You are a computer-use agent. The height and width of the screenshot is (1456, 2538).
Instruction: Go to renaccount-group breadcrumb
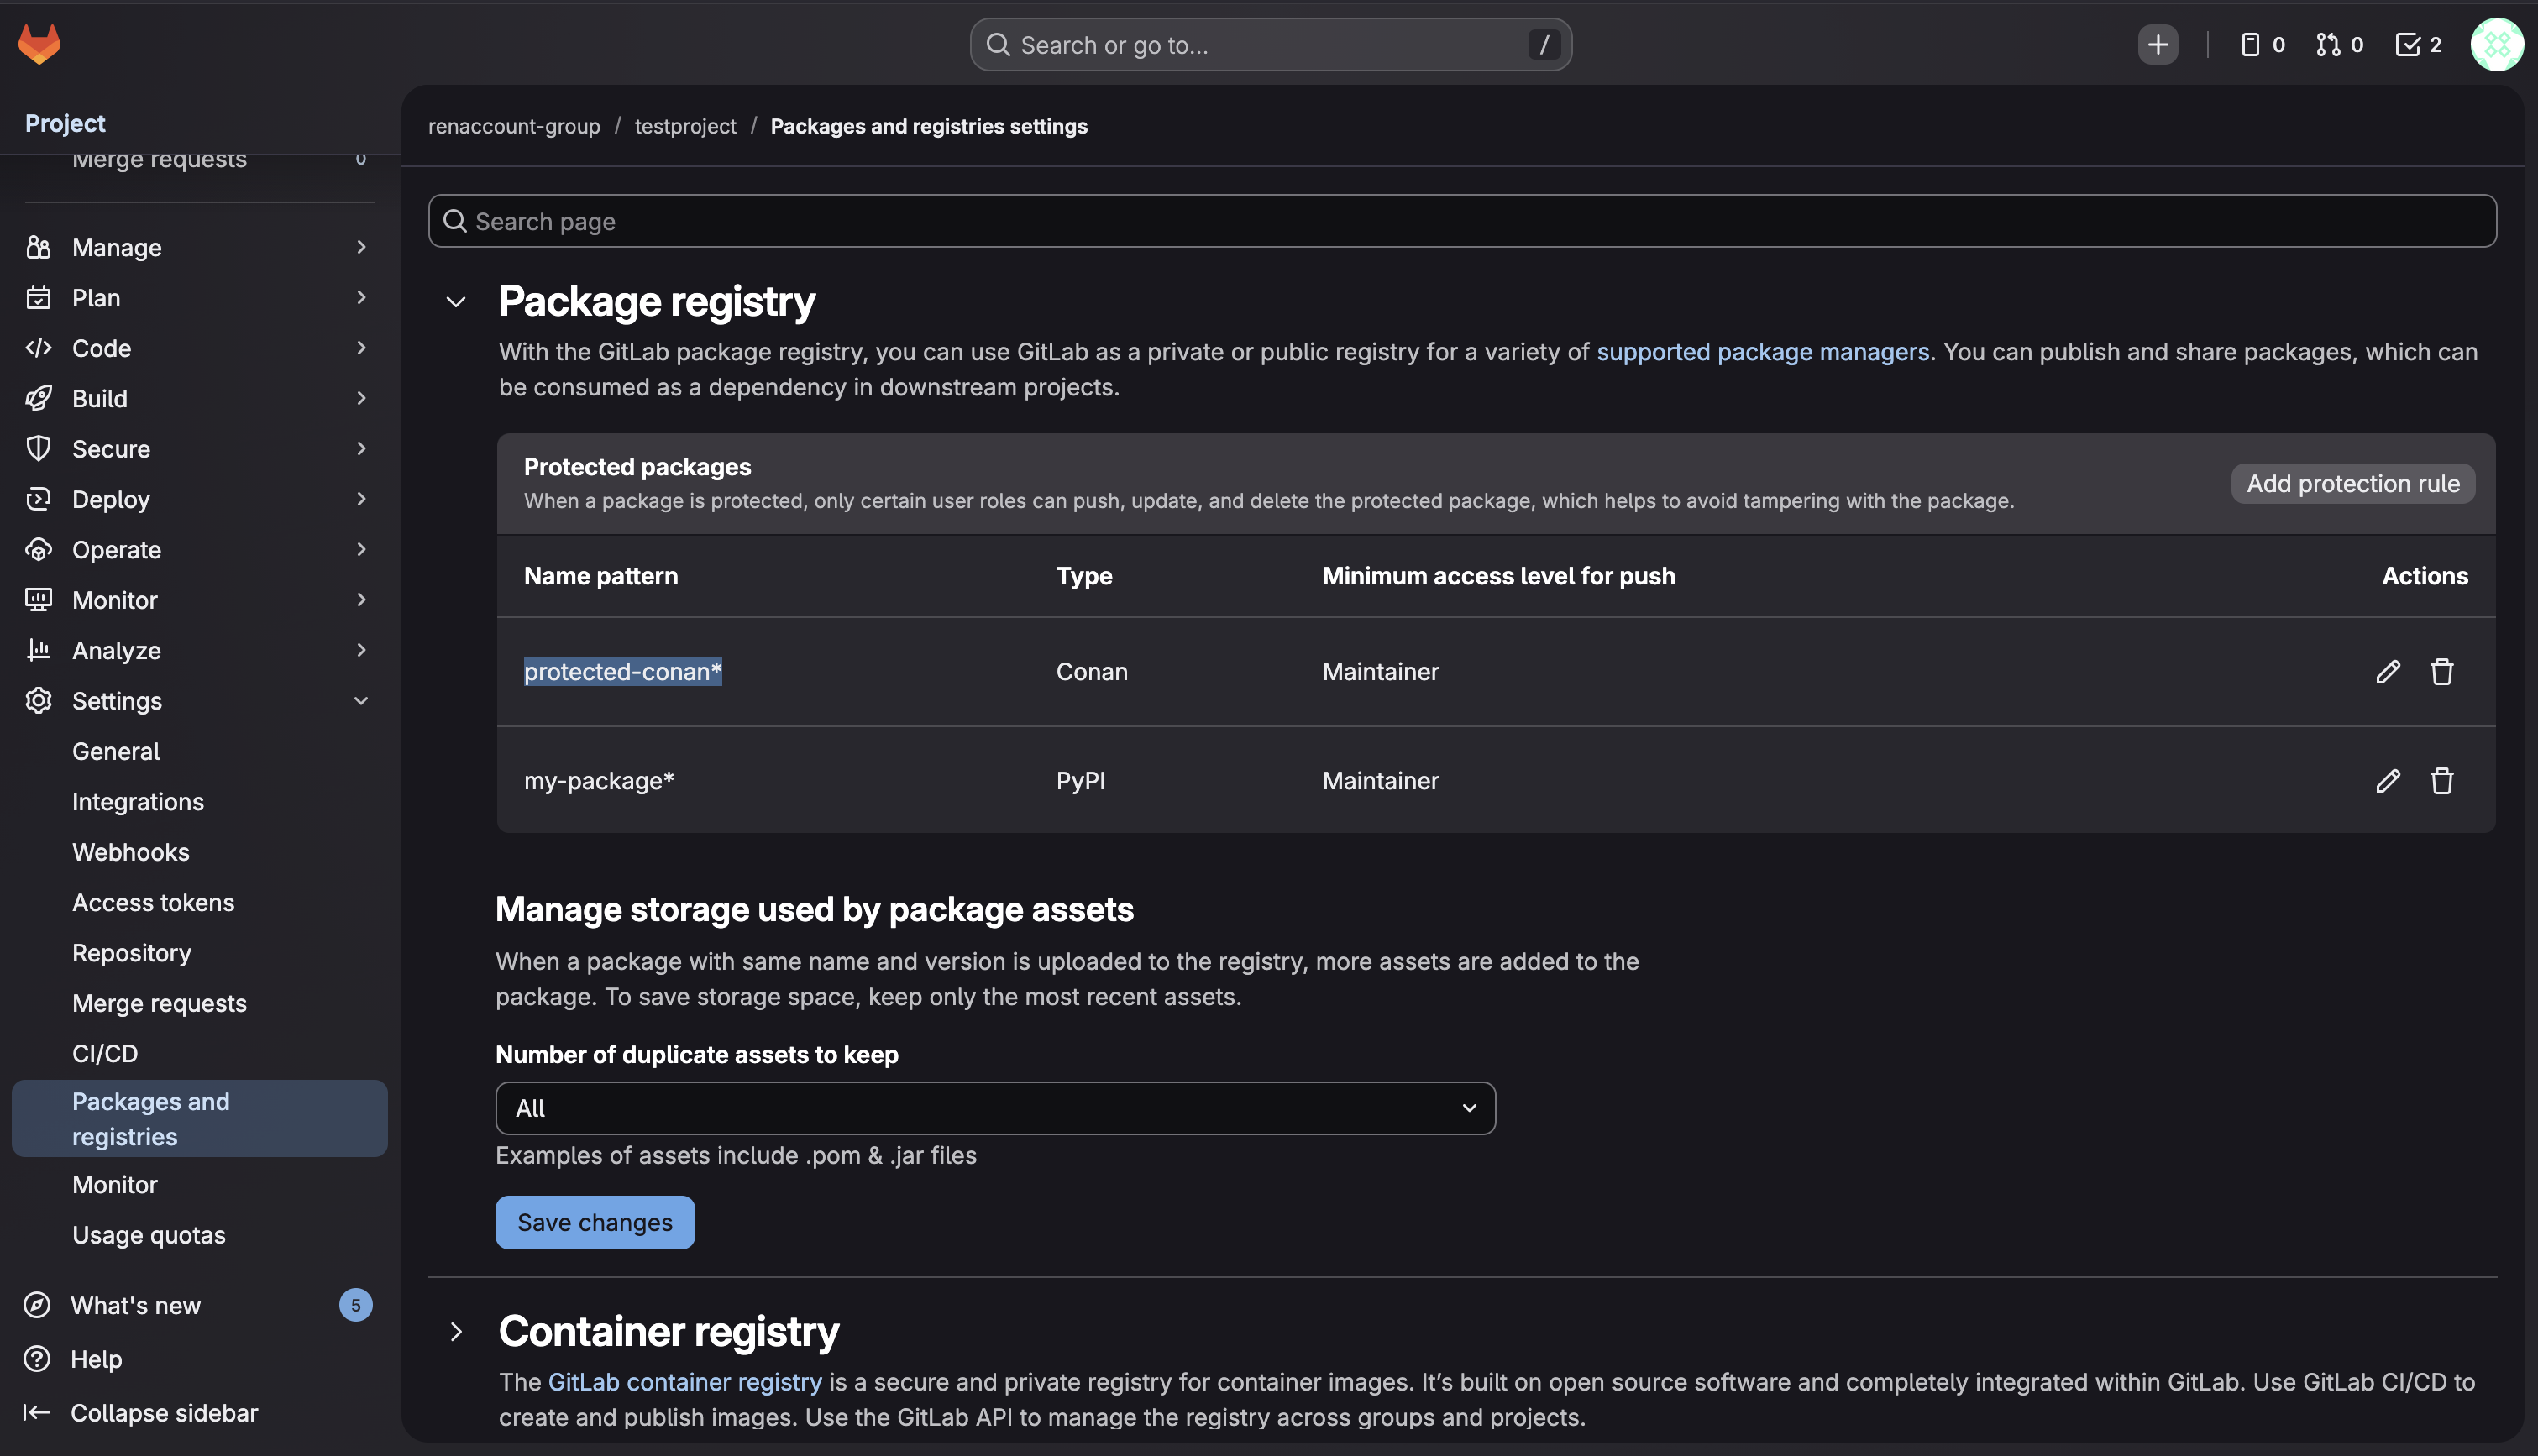coord(514,126)
